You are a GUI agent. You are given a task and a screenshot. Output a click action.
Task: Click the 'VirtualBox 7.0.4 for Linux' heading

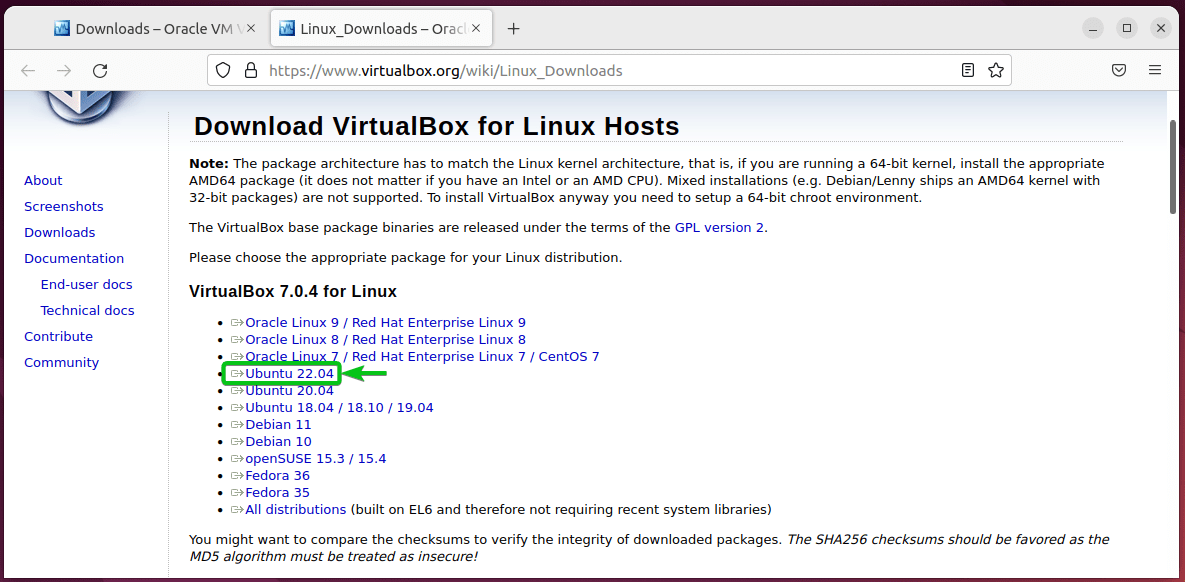[x=292, y=292]
